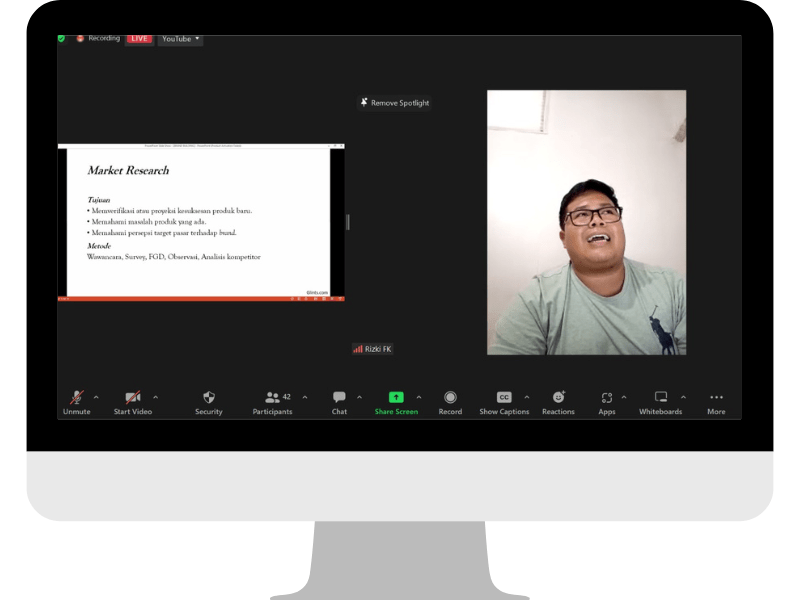Screen dimensions: 800x600
Task: Click the bullet 'Memahami masalah produk yang ada.'
Action: click(147, 222)
